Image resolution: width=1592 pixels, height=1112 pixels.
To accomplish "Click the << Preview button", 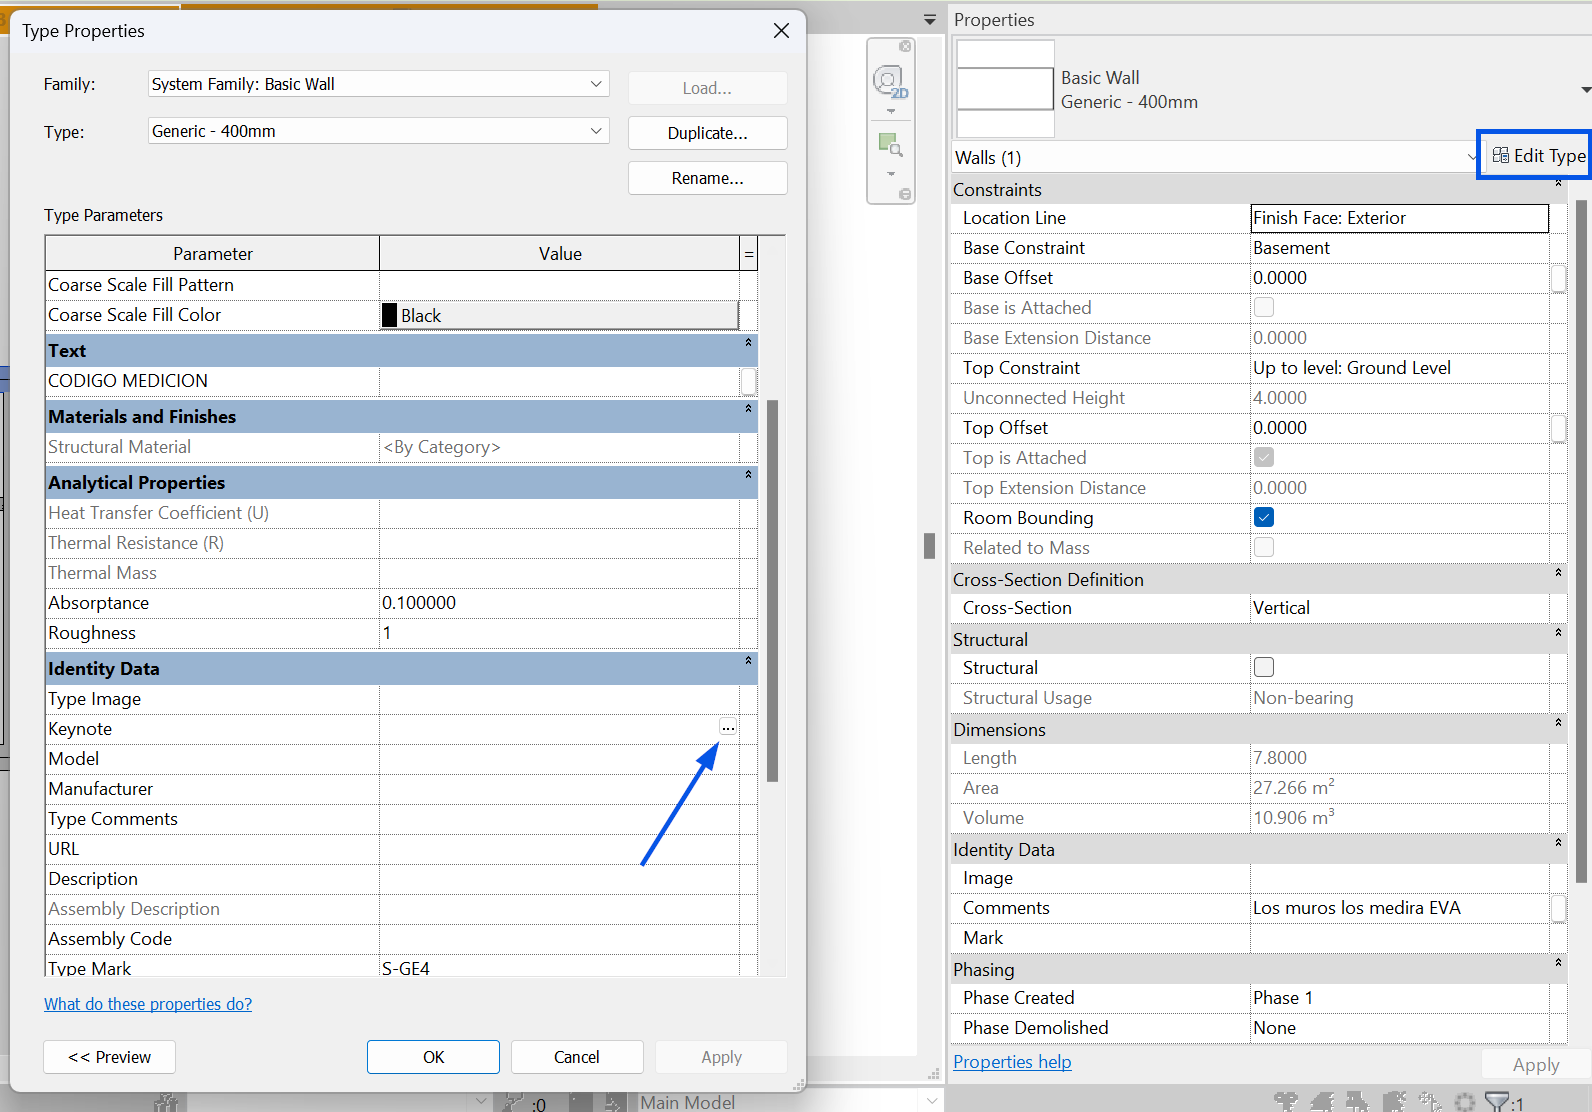I will coord(110,1057).
